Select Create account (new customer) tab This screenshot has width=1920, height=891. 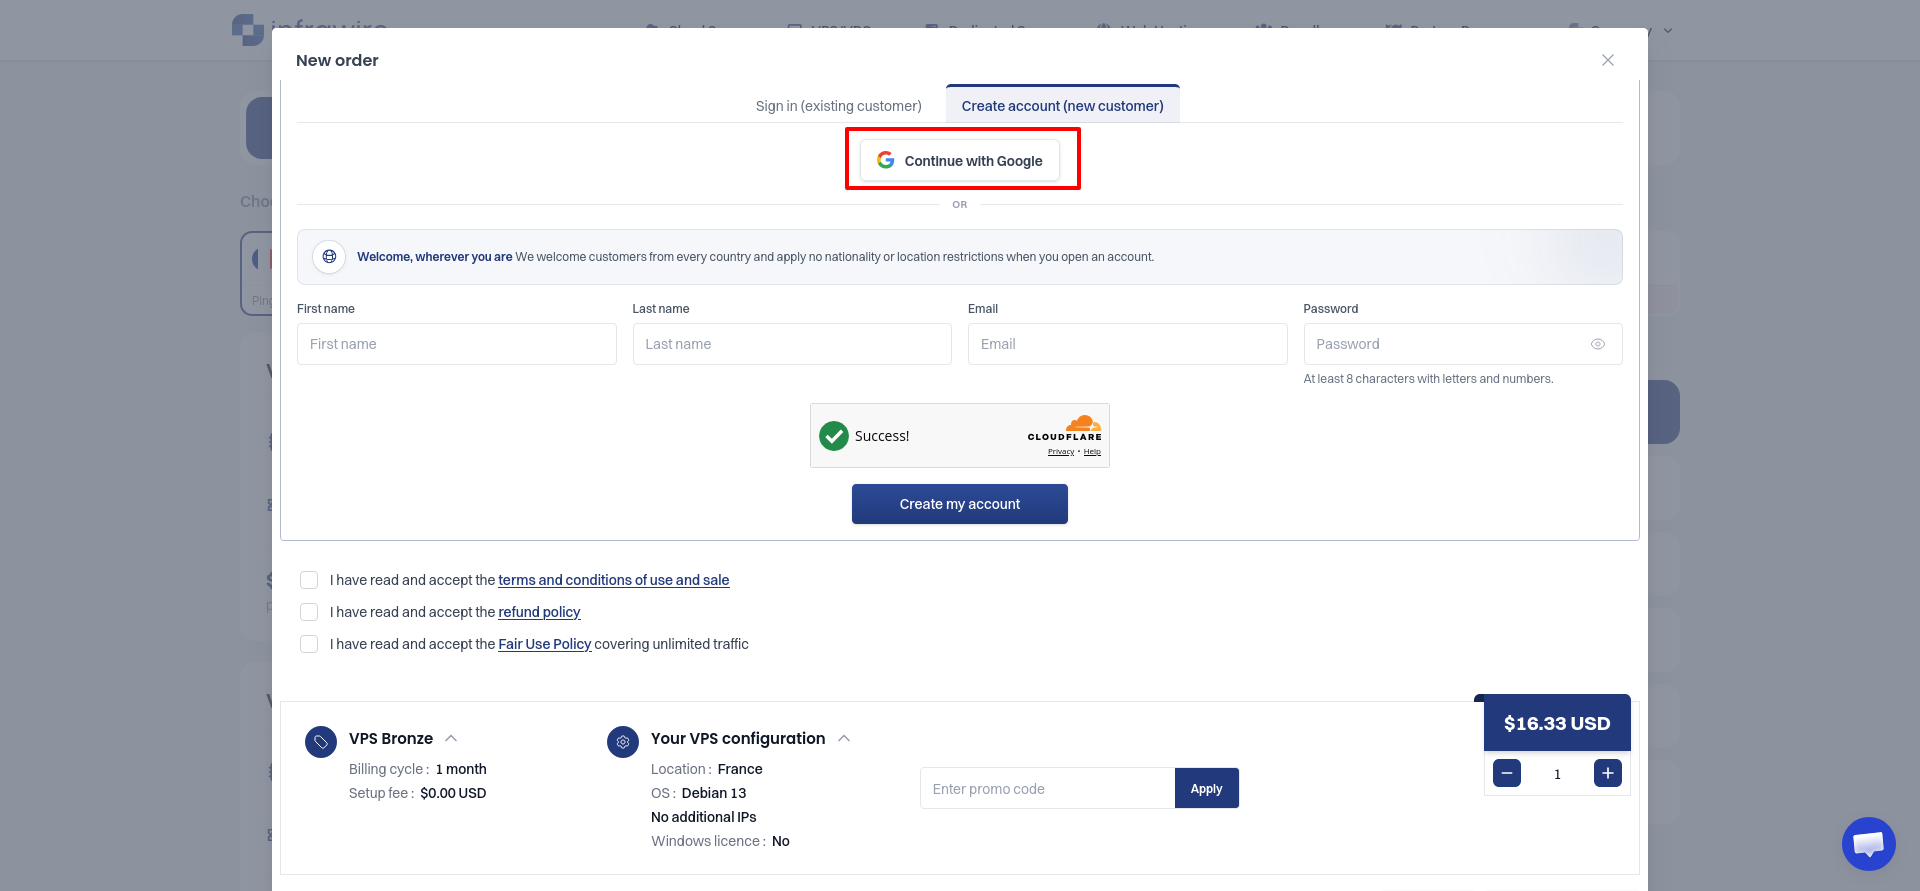tap(1062, 106)
